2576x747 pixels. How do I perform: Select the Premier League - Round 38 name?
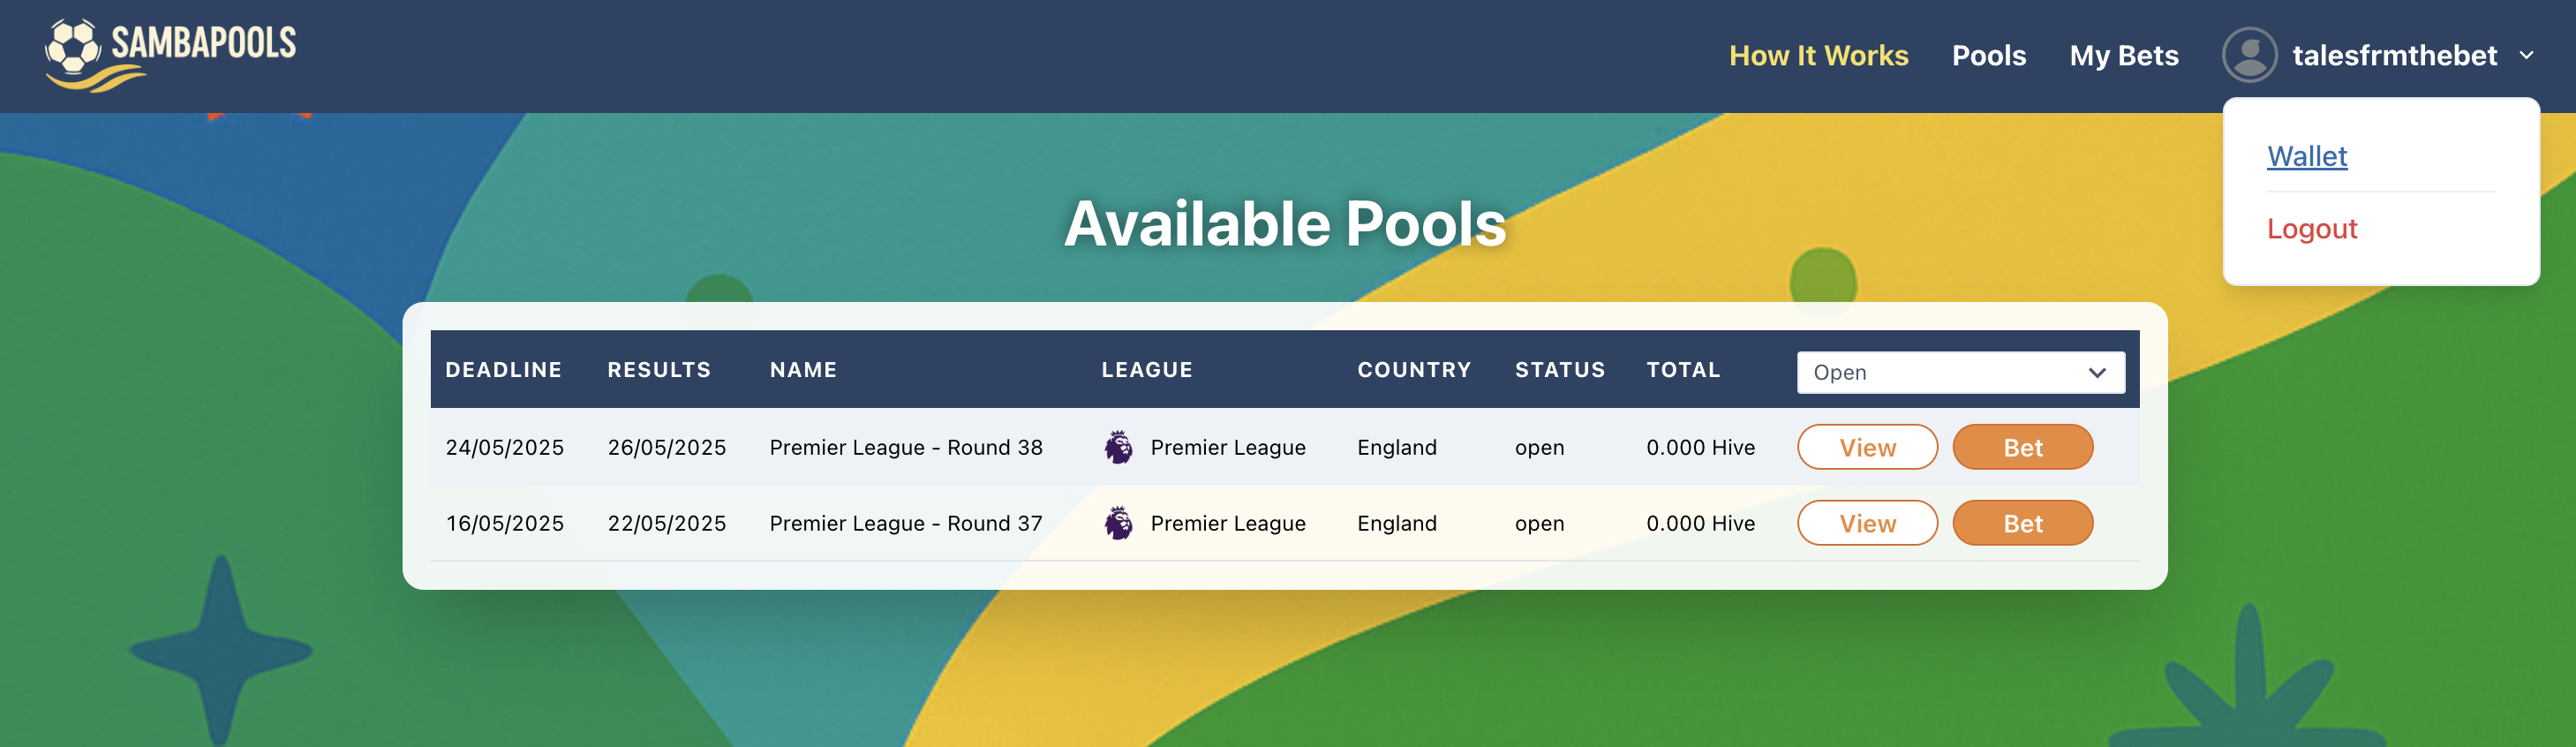click(905, 447)
